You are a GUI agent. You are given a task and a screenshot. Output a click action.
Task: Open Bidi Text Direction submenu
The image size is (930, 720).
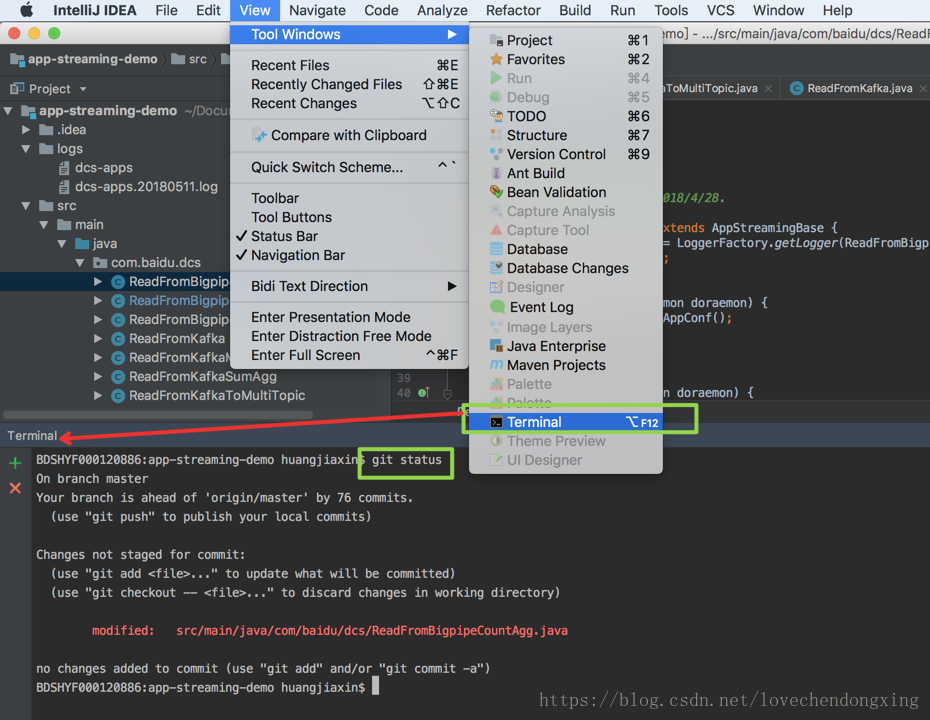coord(349,286)
